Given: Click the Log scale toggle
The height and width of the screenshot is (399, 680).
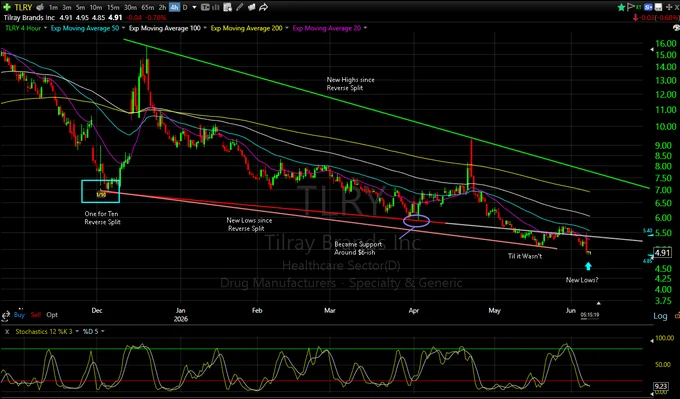Looking at the screenshot, I should (660, 316).
